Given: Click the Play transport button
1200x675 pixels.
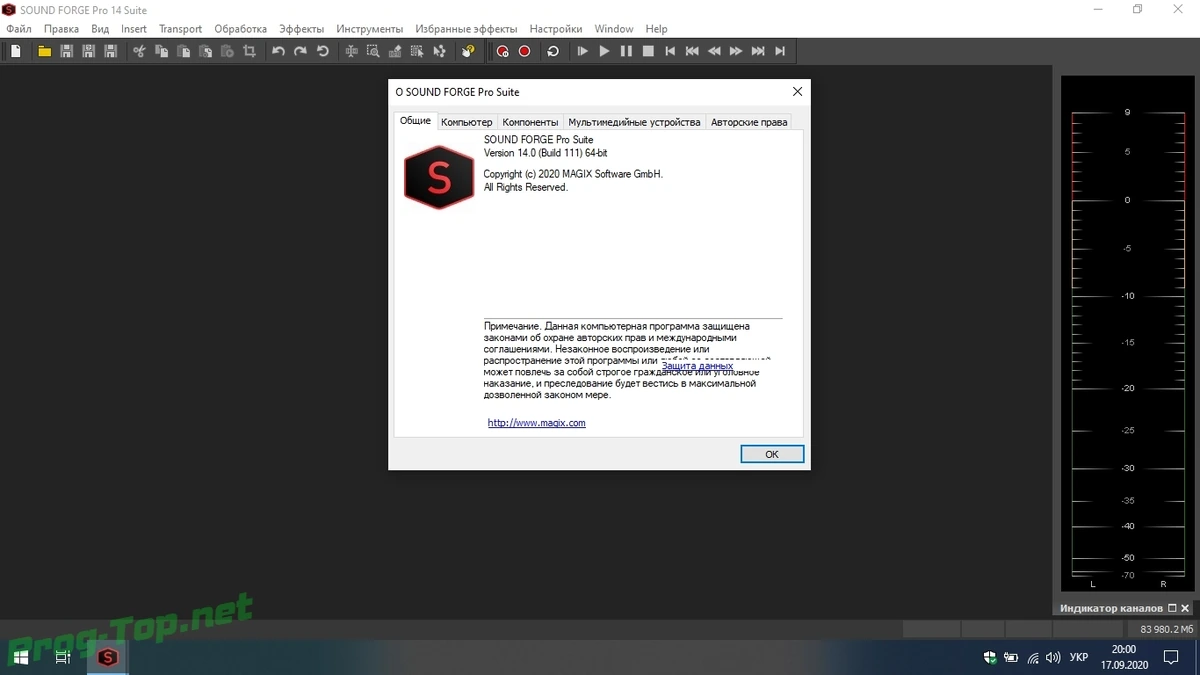Looking at the screenshot, I should 604,51.
